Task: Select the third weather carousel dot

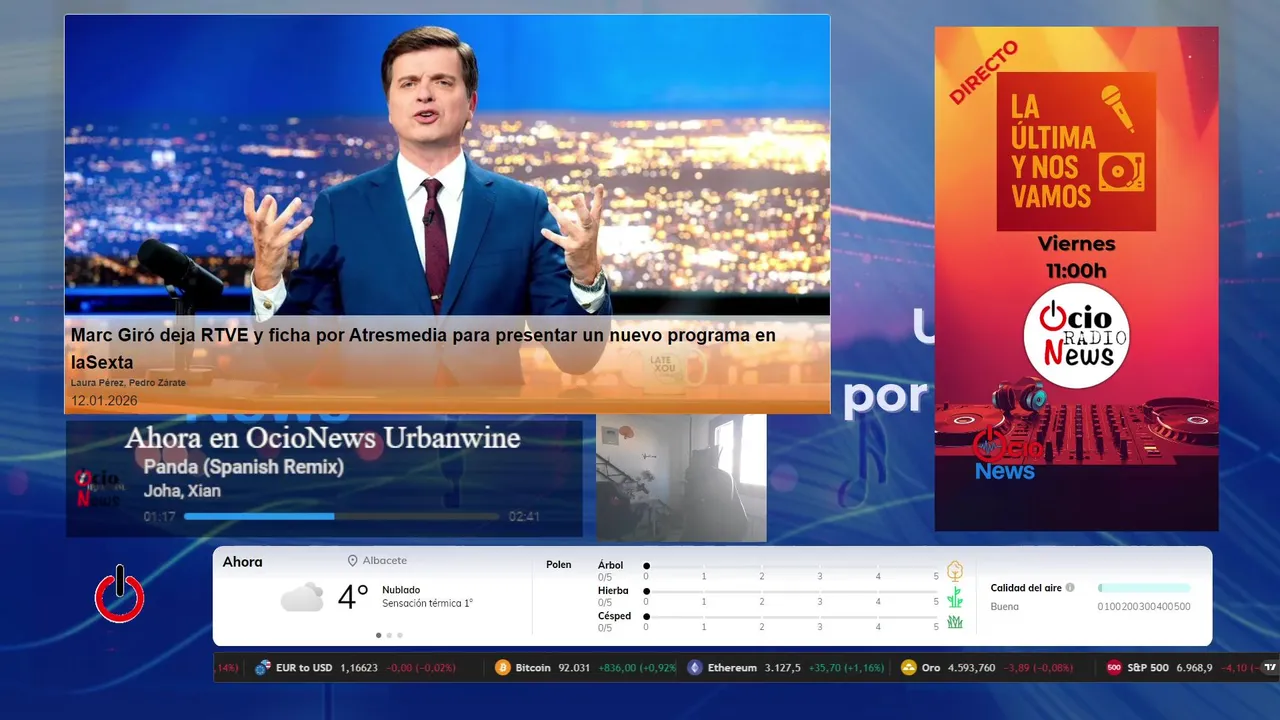Action: point(400,635)
